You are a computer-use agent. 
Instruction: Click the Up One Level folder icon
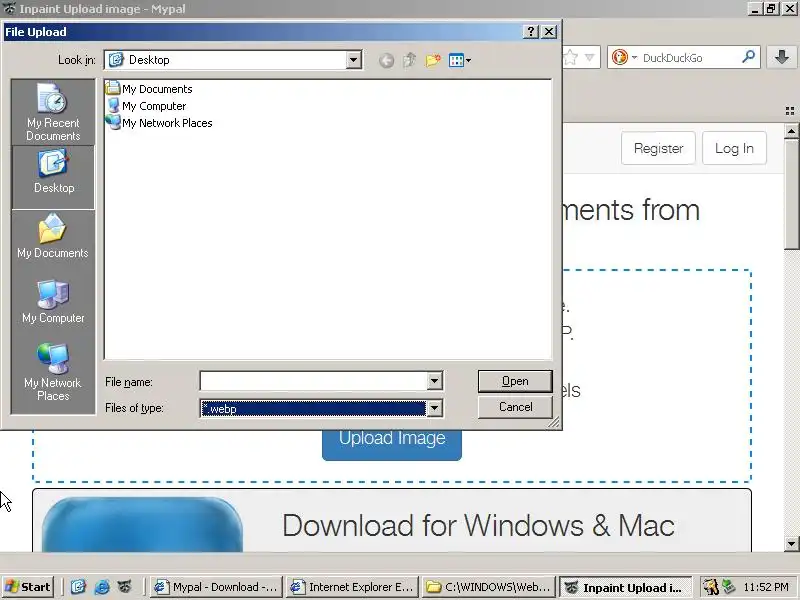tap(410, 61)
